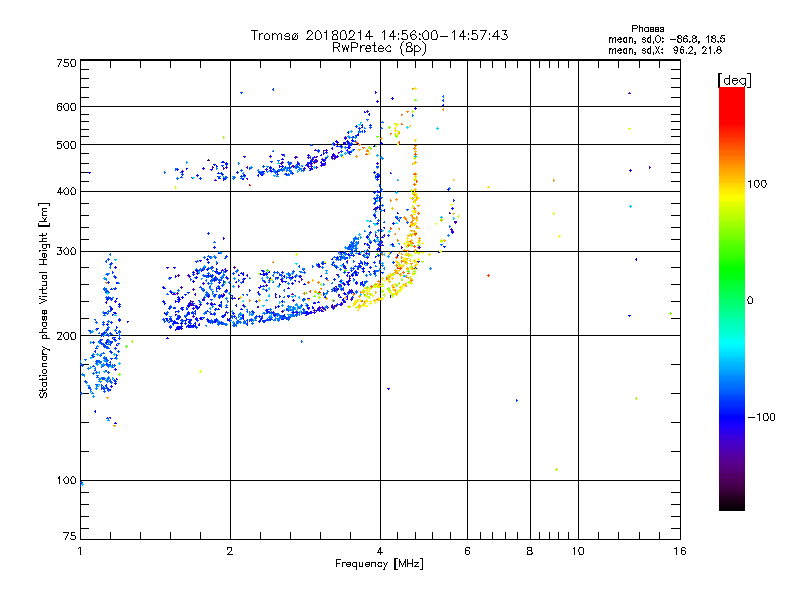Click the 'Frequency [MHz]' x-axis label

[379, 564]
